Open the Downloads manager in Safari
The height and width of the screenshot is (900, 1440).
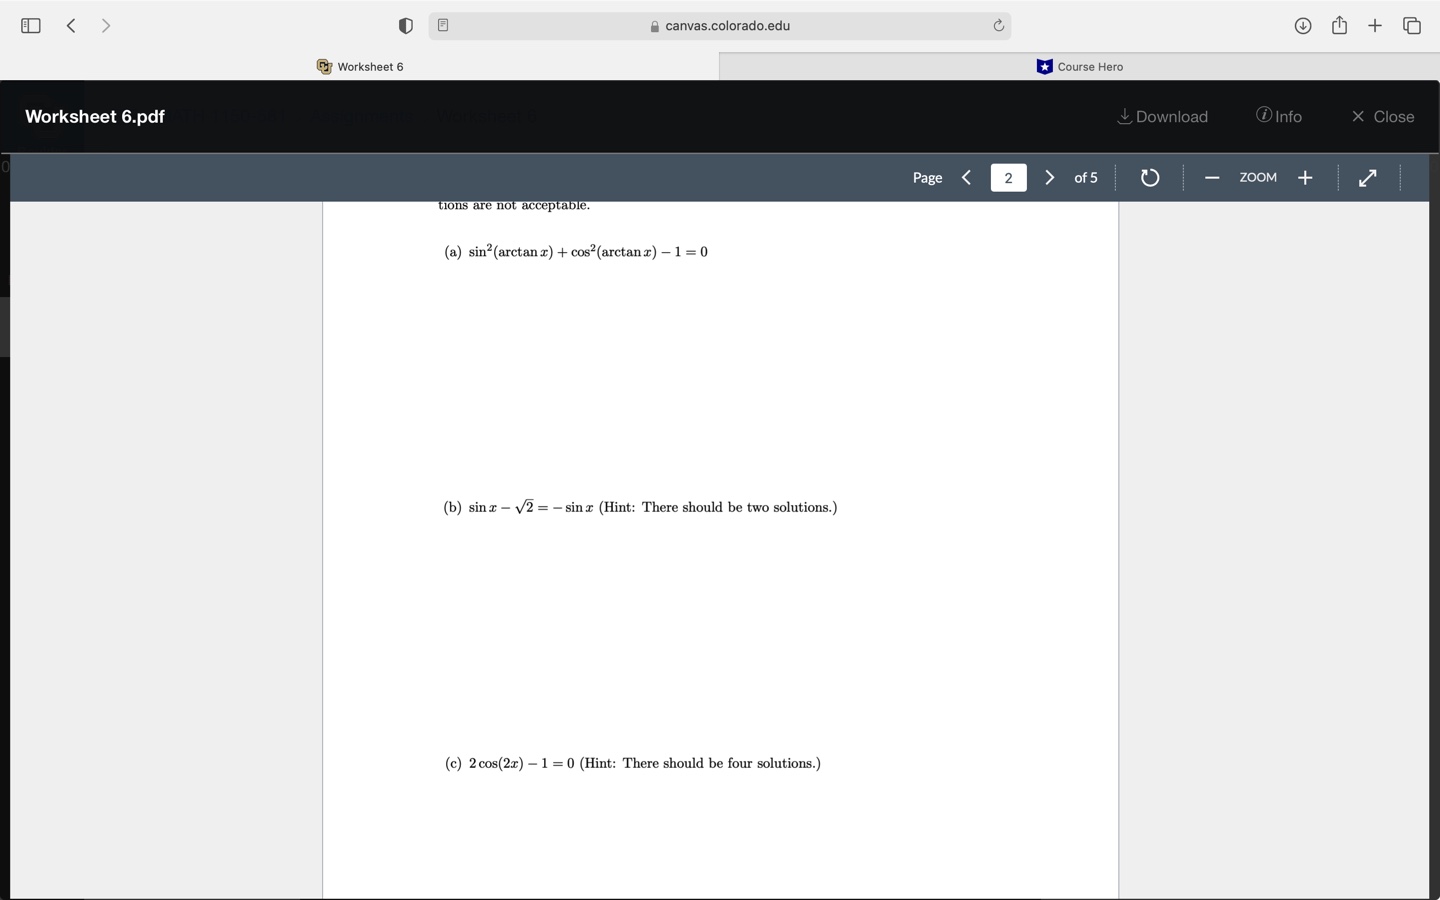point(1303,25)
